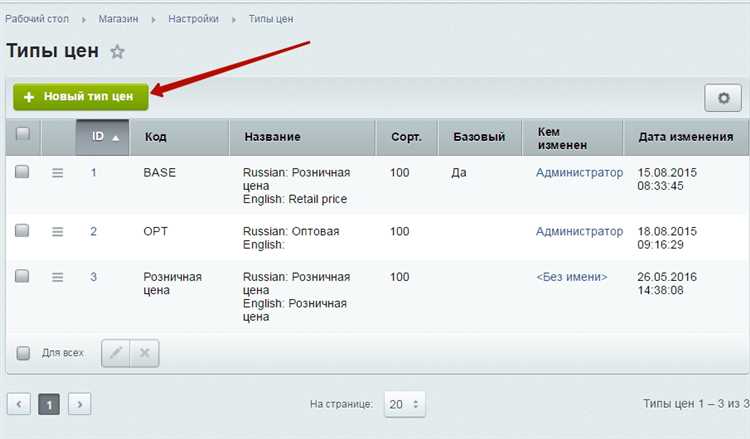The height and width of the screenshot is (439, 750).
Task: Click the 'English: Retail price' name text
Action: coord(295,199)
